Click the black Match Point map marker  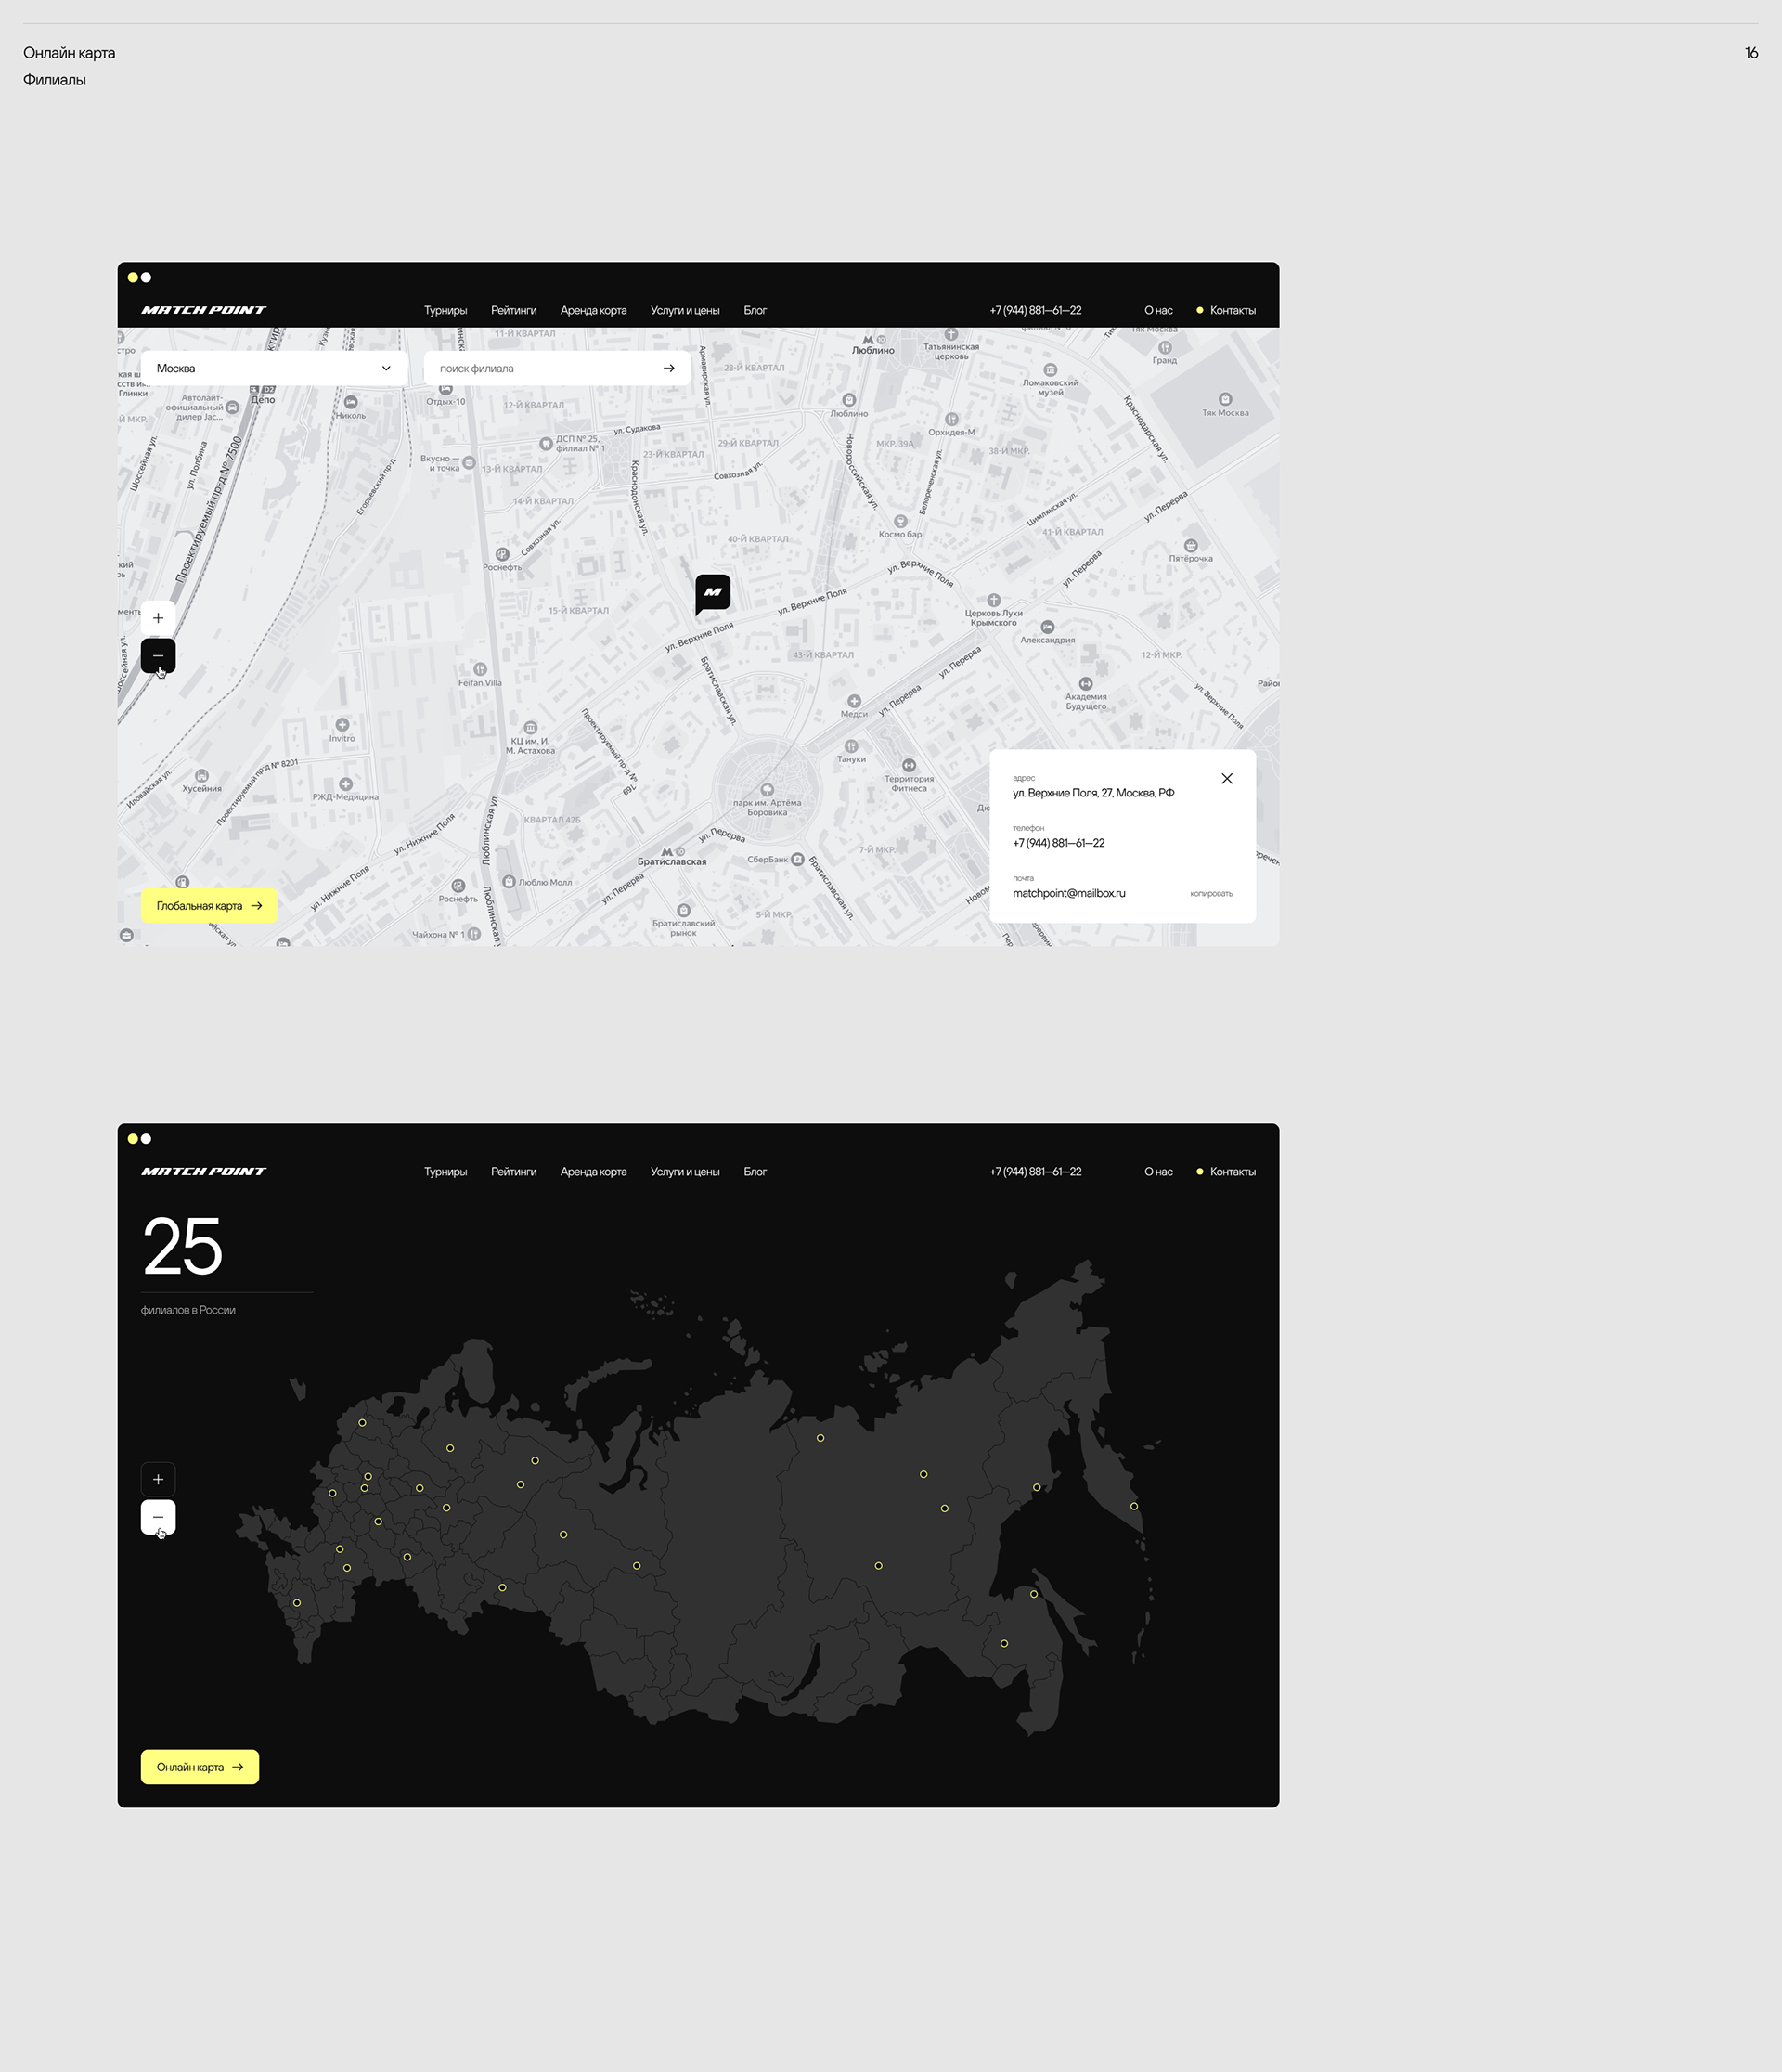click(x=712, y=592)
